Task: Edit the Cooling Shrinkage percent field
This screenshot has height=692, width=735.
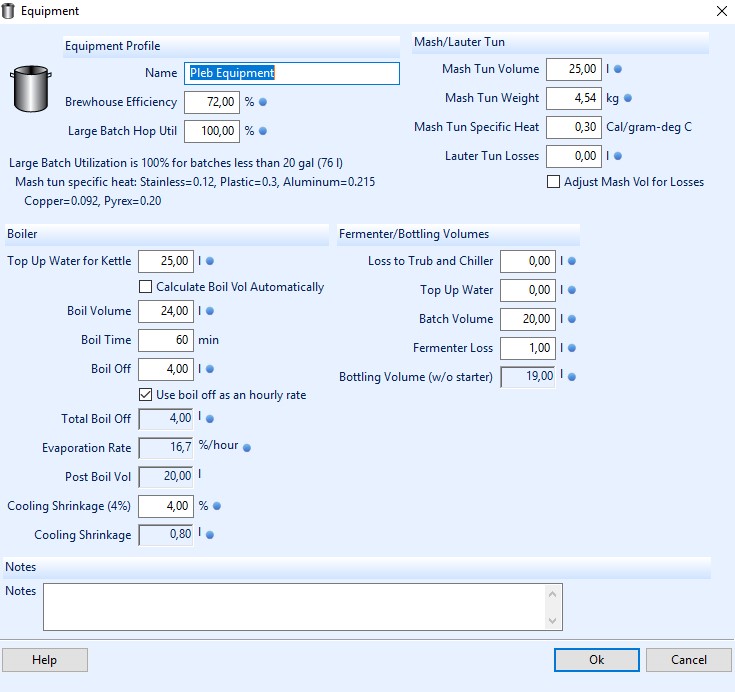Action: click(166, 506)
